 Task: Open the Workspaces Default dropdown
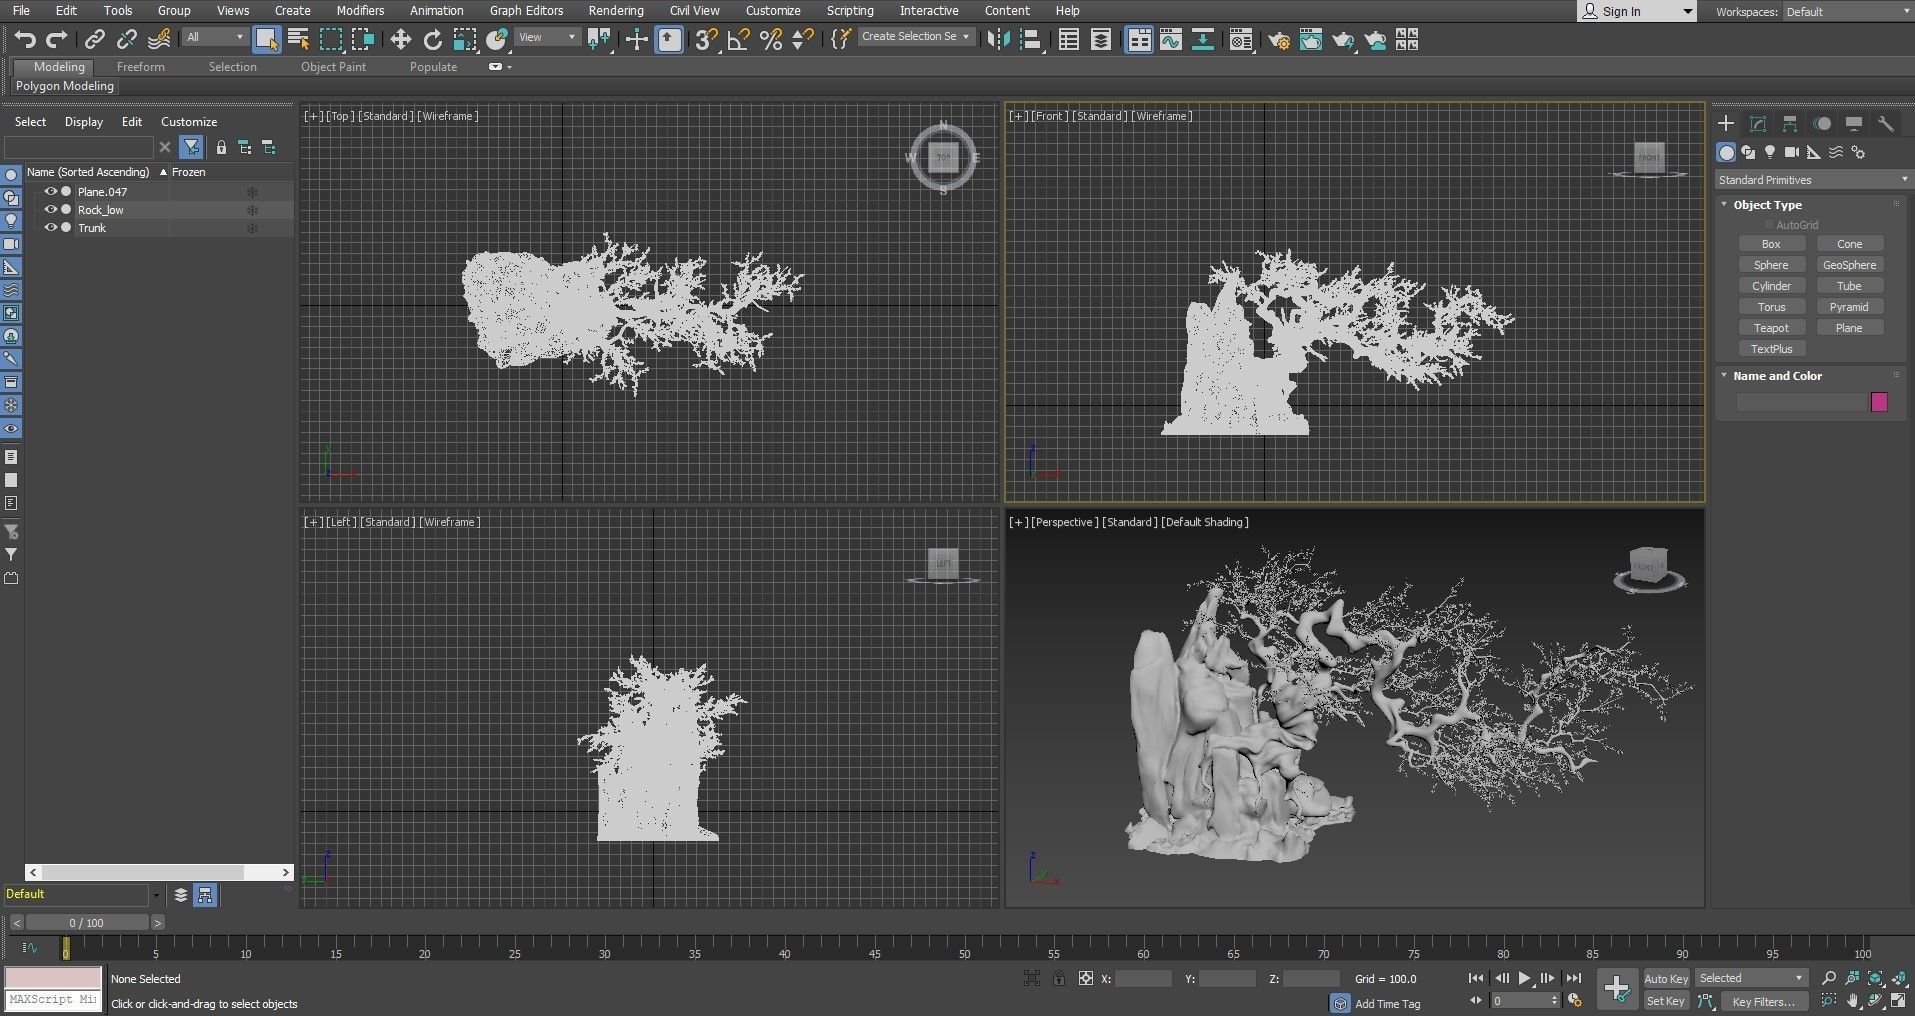click(x=1848, y=11)
